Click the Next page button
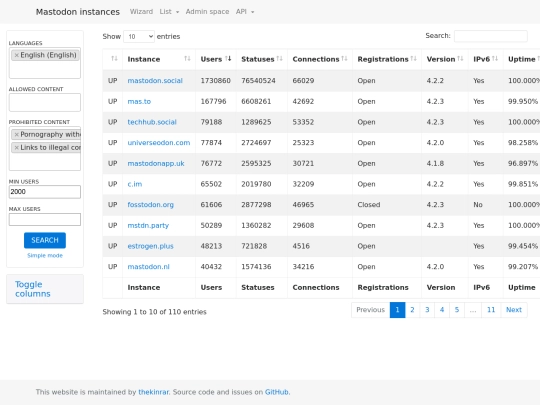The image size is (540, 405). click(514, 310)
